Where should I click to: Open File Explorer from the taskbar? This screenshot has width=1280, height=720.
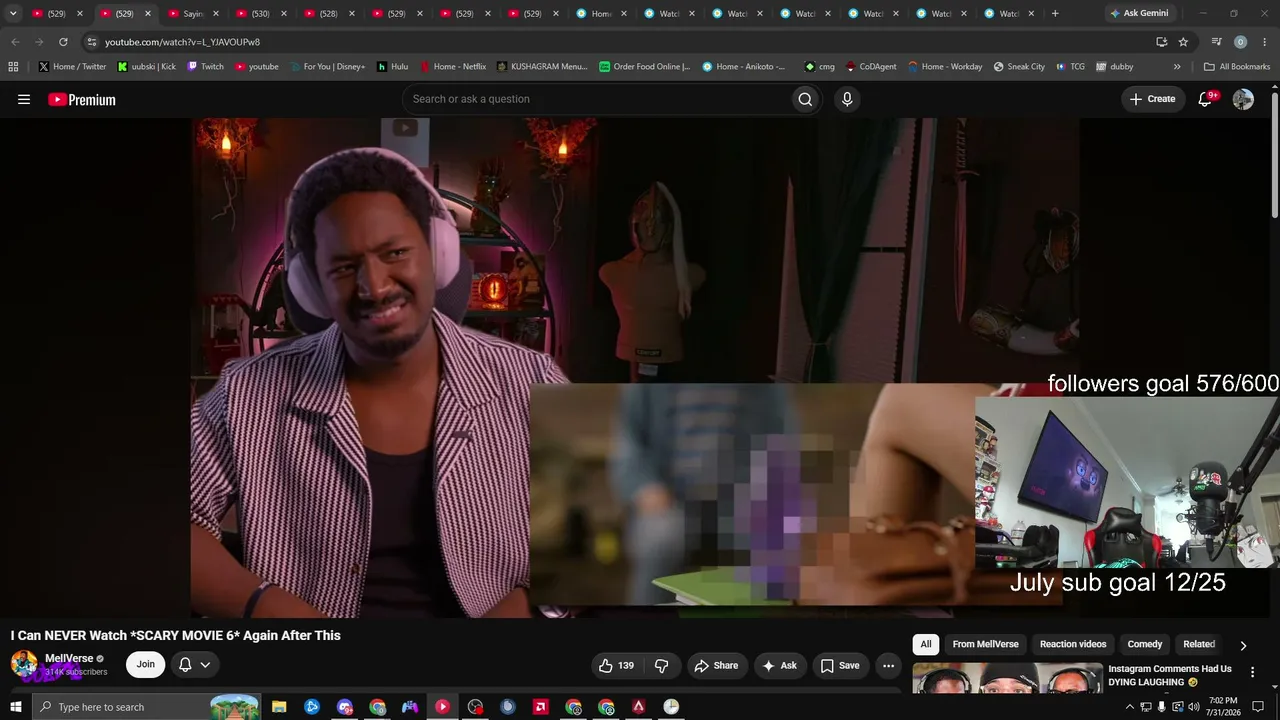279,707
